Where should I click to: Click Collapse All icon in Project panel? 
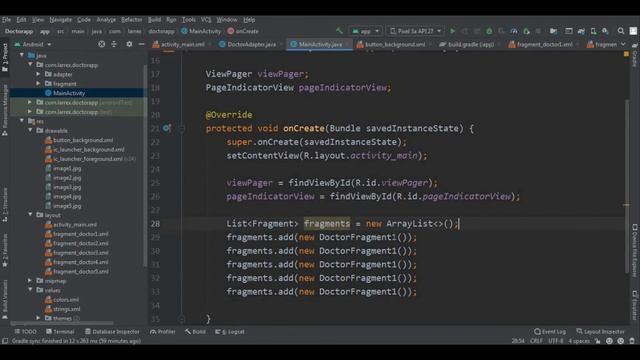[114, 44]
